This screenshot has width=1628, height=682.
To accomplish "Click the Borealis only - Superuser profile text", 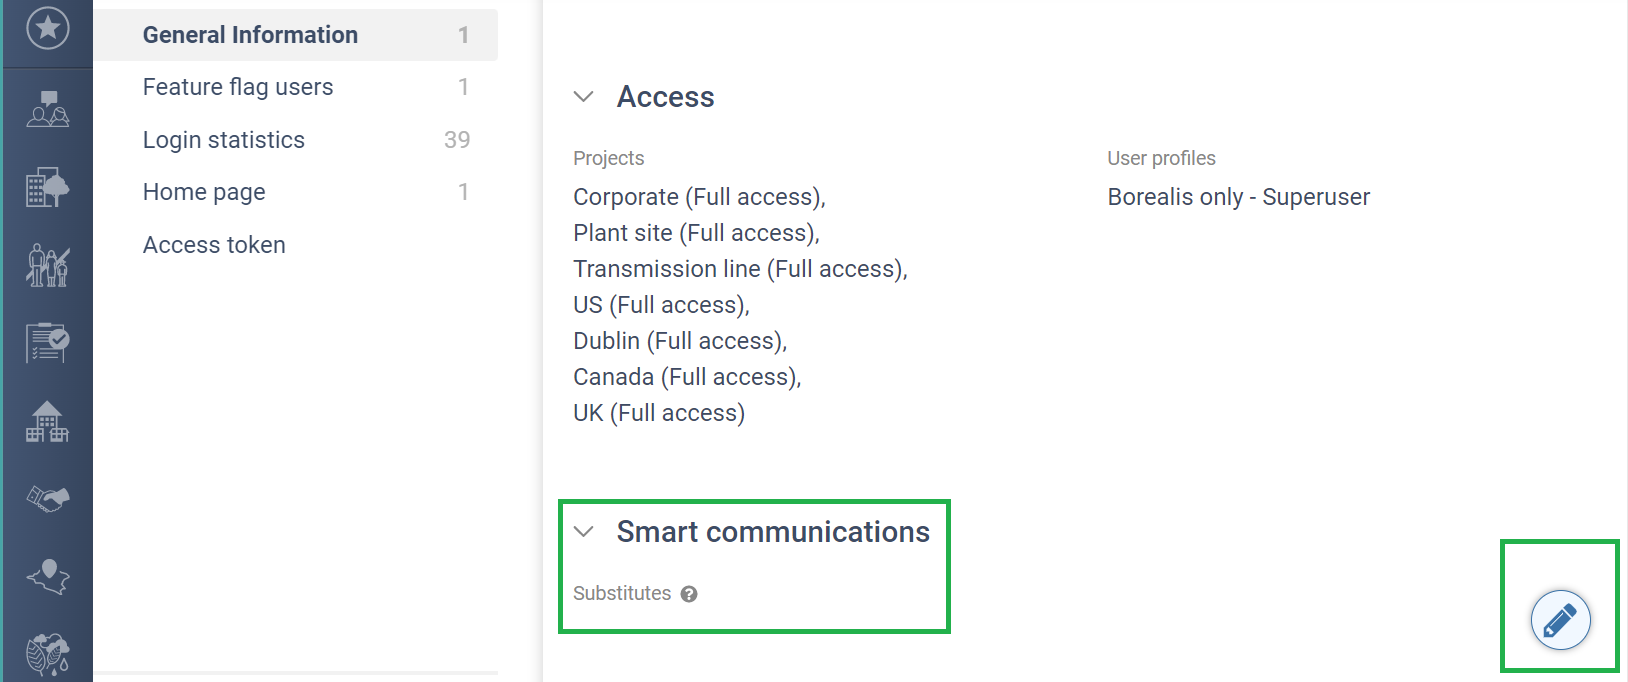I will pos(1238,197).
